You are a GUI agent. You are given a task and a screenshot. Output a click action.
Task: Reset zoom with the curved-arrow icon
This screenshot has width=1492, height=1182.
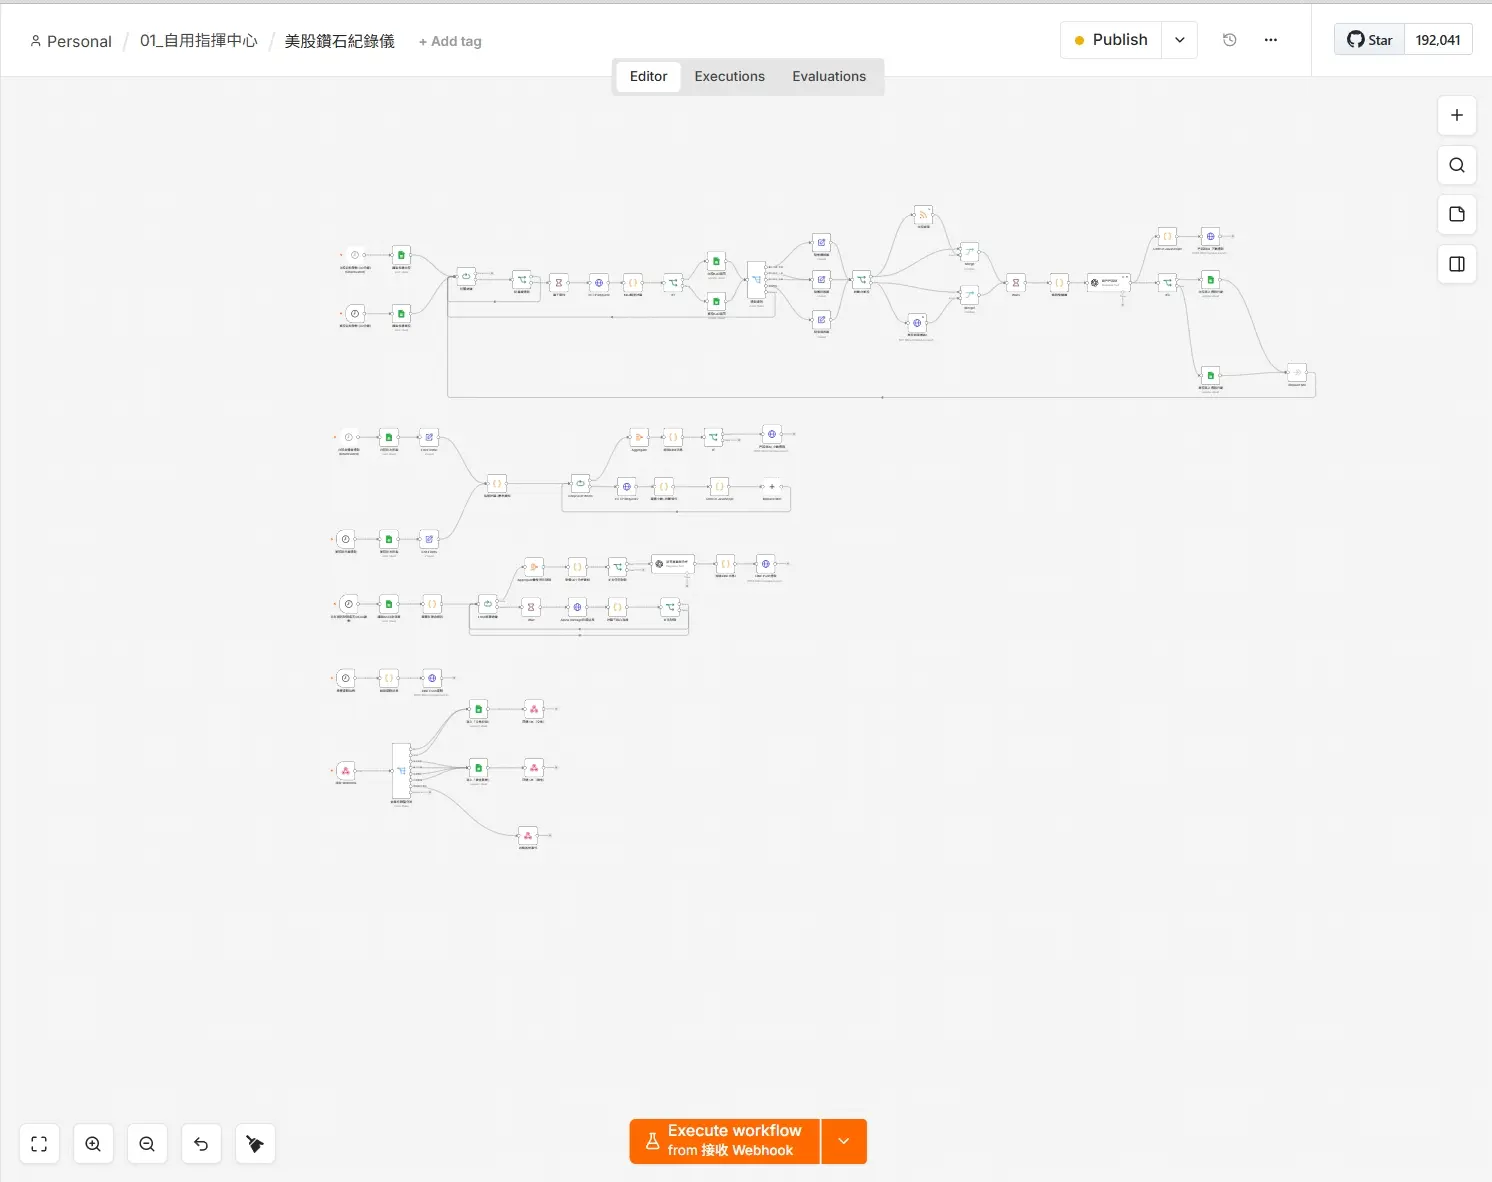coord(201,1144)
